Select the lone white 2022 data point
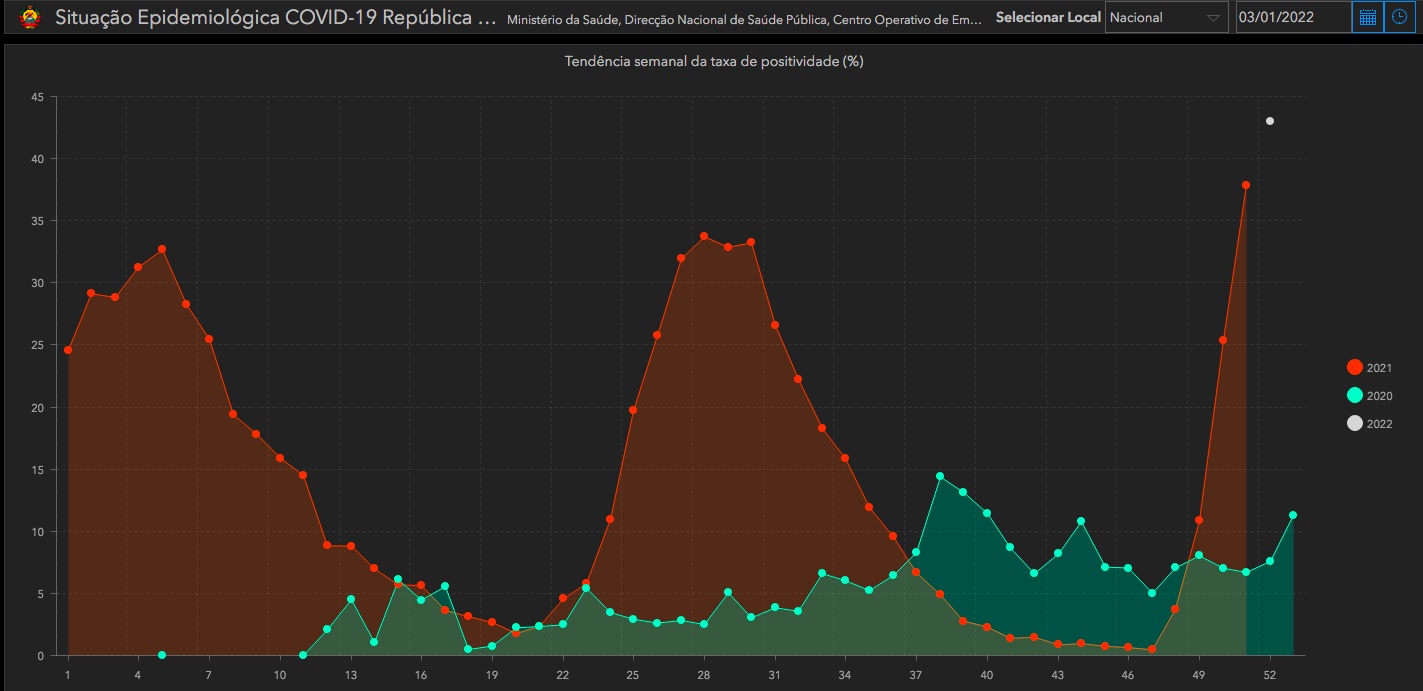 pos(1270,121)
